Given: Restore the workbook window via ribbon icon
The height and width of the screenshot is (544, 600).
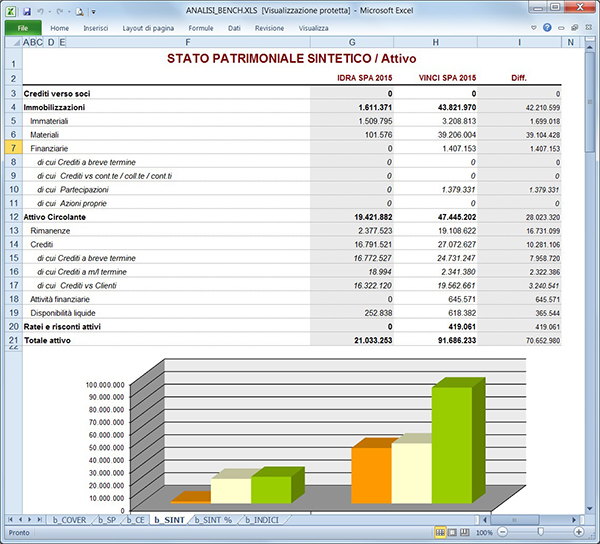Looking at the screenshot, I should (575, 28).
